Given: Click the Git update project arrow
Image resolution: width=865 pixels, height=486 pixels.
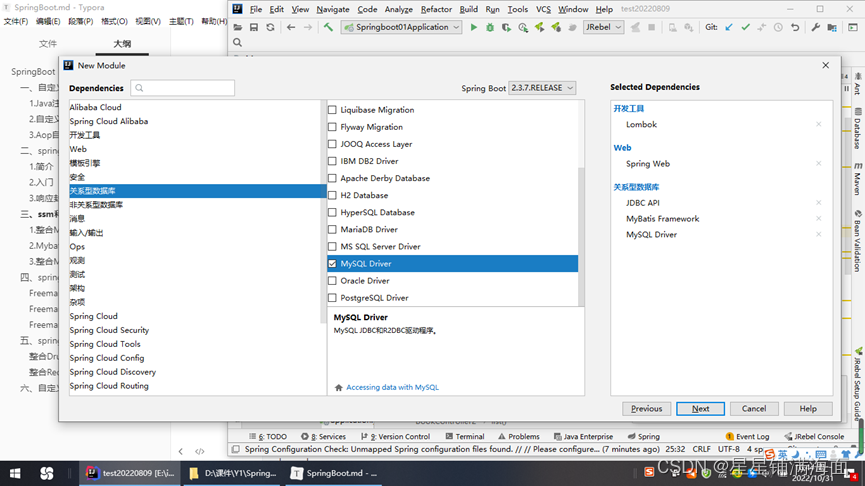Looking at the screenshot, I should pos(729,27).
